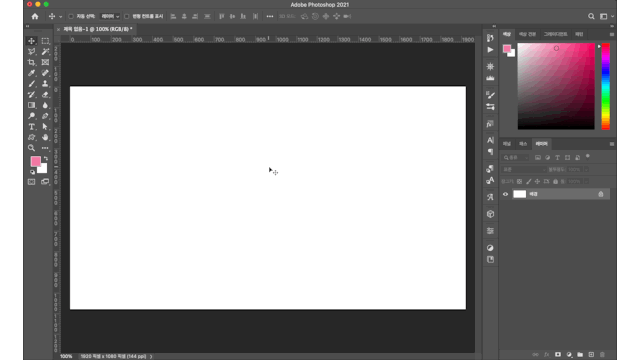Select the Background layer thumbnail
The width and height of the screenshot is (640, 360).
pyautogui.click(x=520, y=194)
